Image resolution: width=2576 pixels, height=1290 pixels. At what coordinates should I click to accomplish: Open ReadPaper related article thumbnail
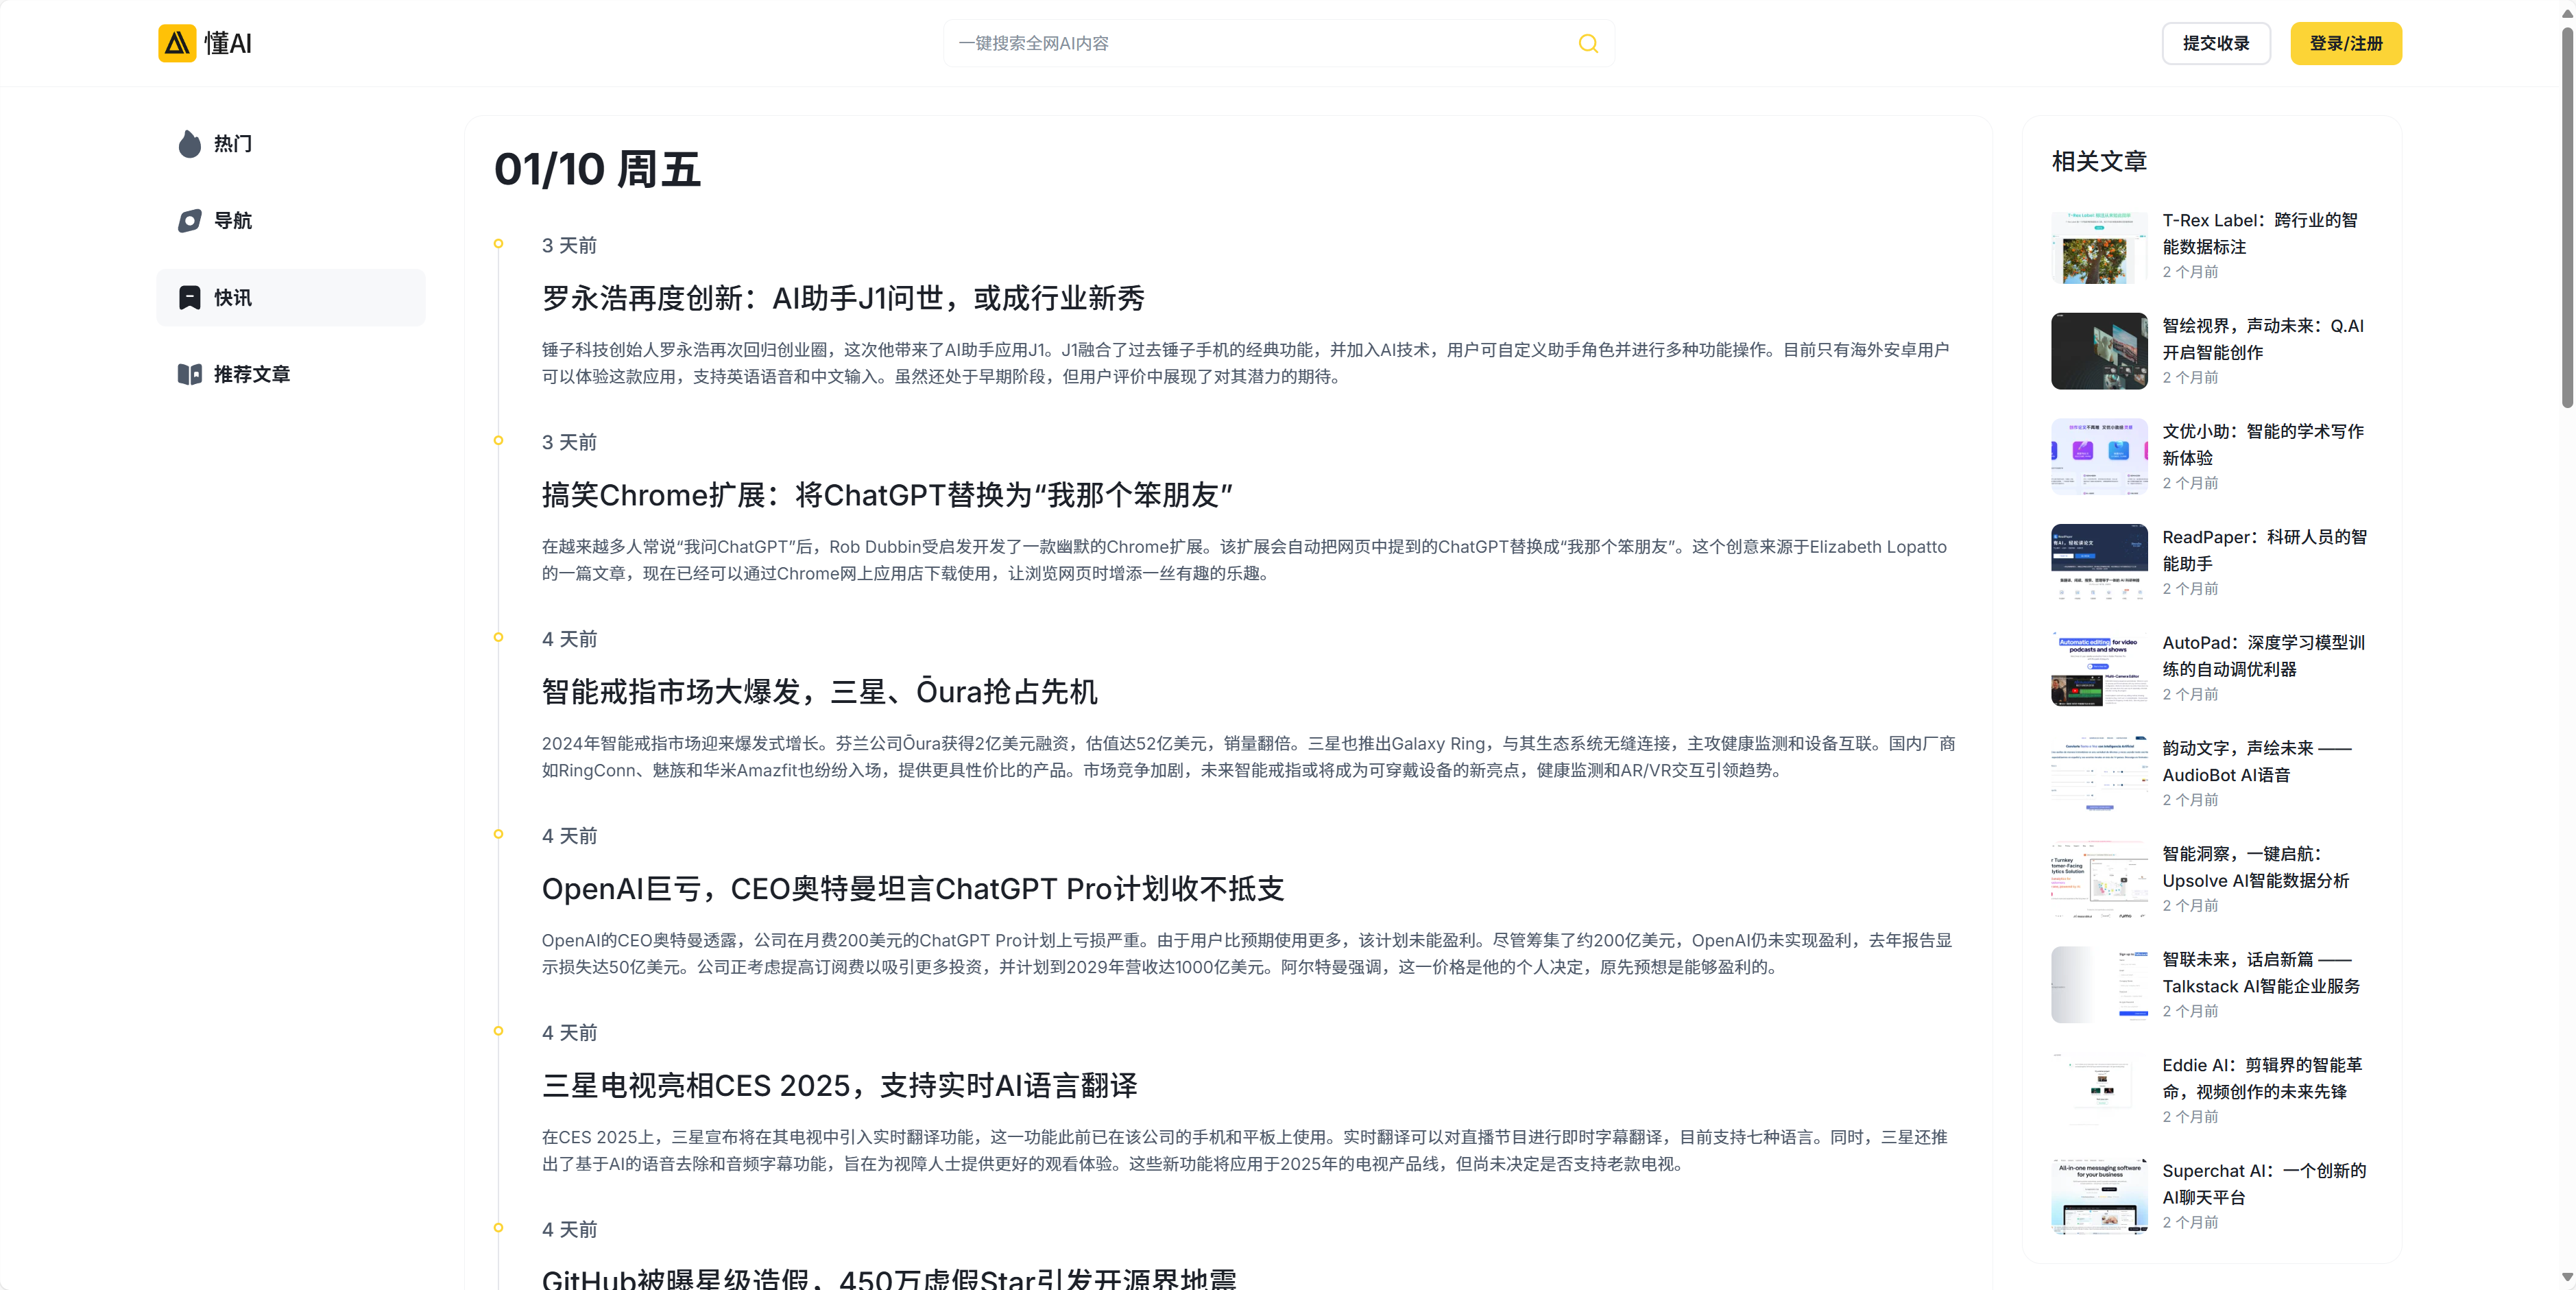click(2098, 562)
